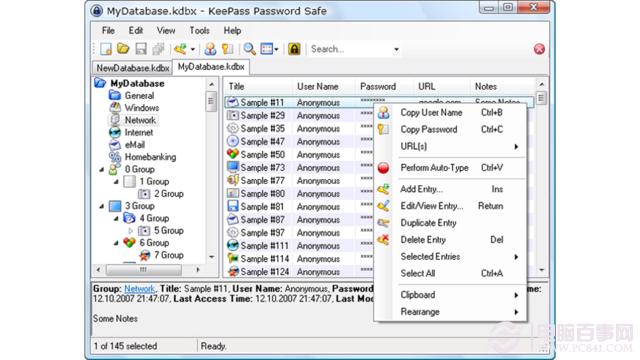Open the Search box dropdown arrow
640x360 pixels.
click(396, 49)
